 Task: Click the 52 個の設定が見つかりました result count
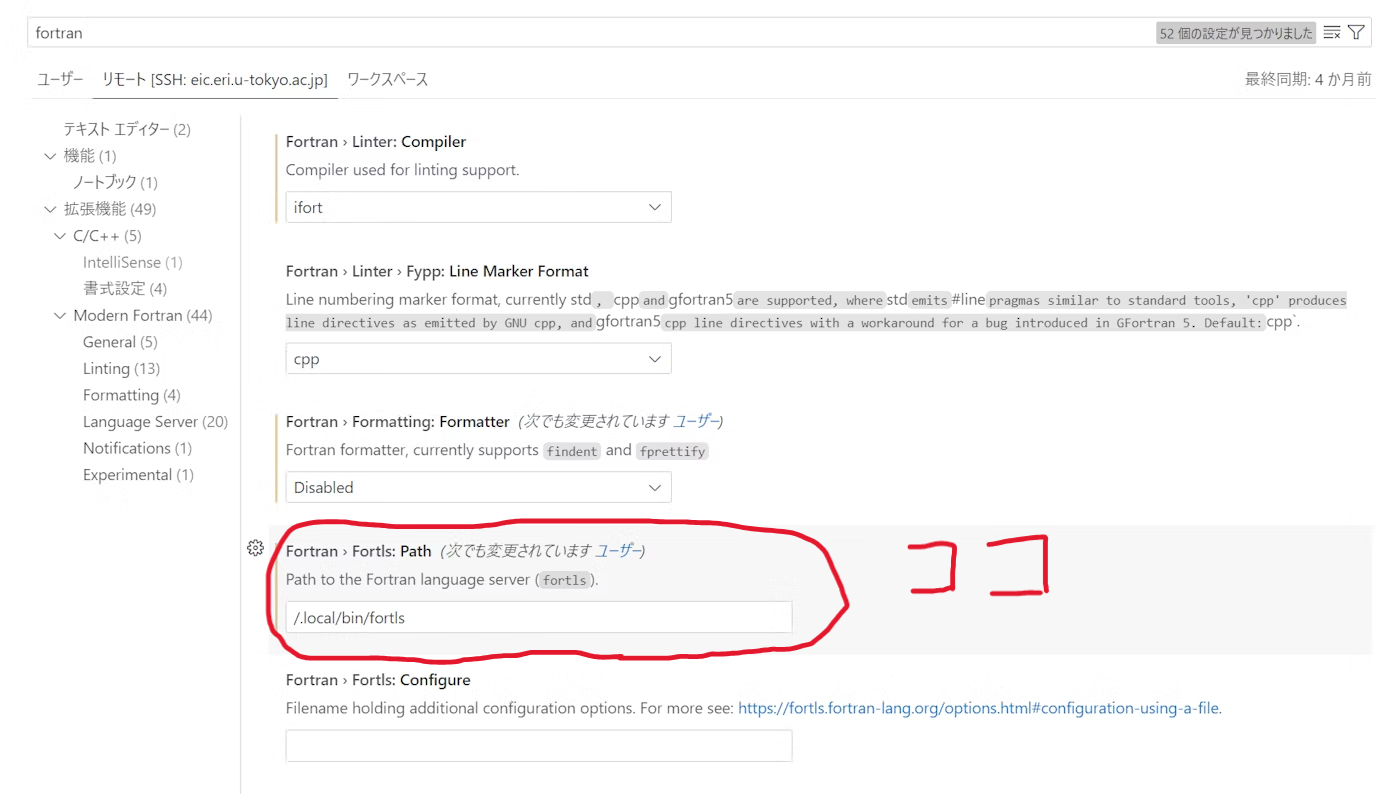click(1236, 33)
